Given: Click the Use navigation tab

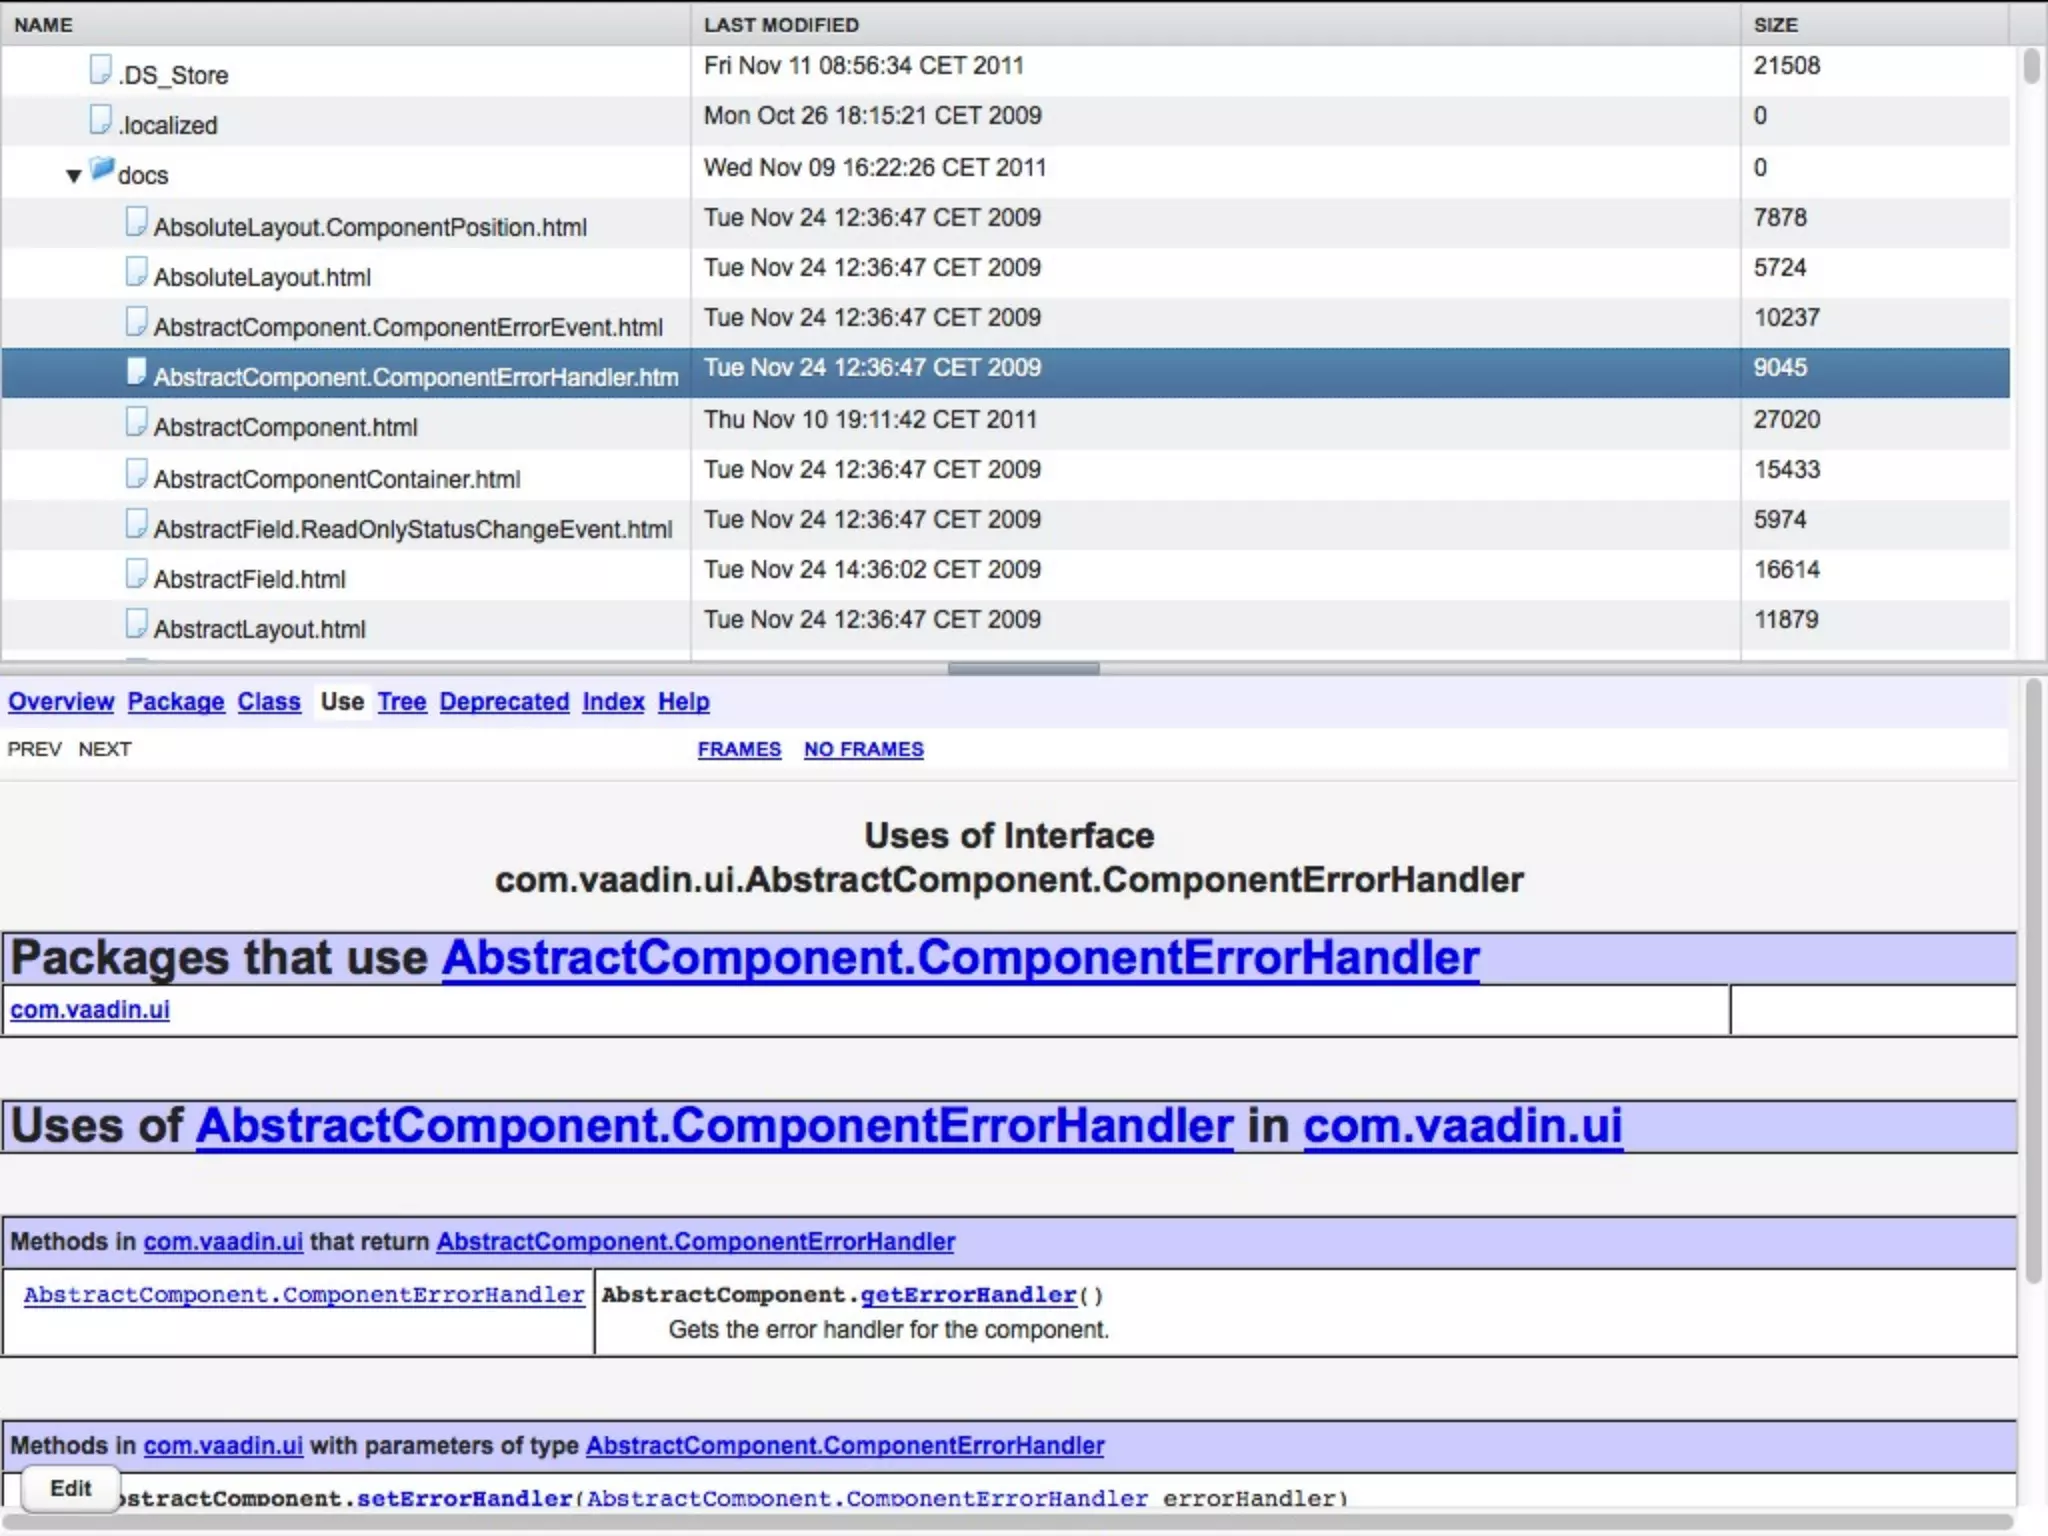Looking at the screenshot, I should point(342,702).
